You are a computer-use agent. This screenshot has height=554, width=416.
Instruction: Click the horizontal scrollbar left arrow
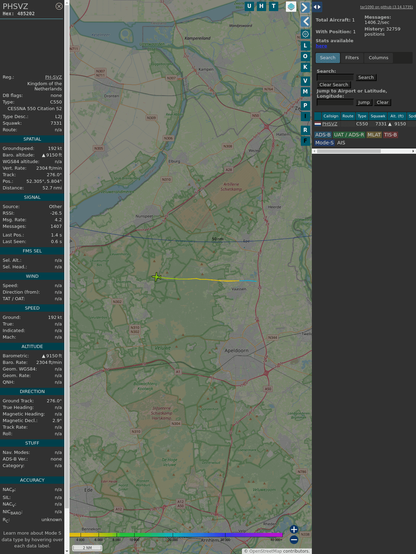click(315, 151)
